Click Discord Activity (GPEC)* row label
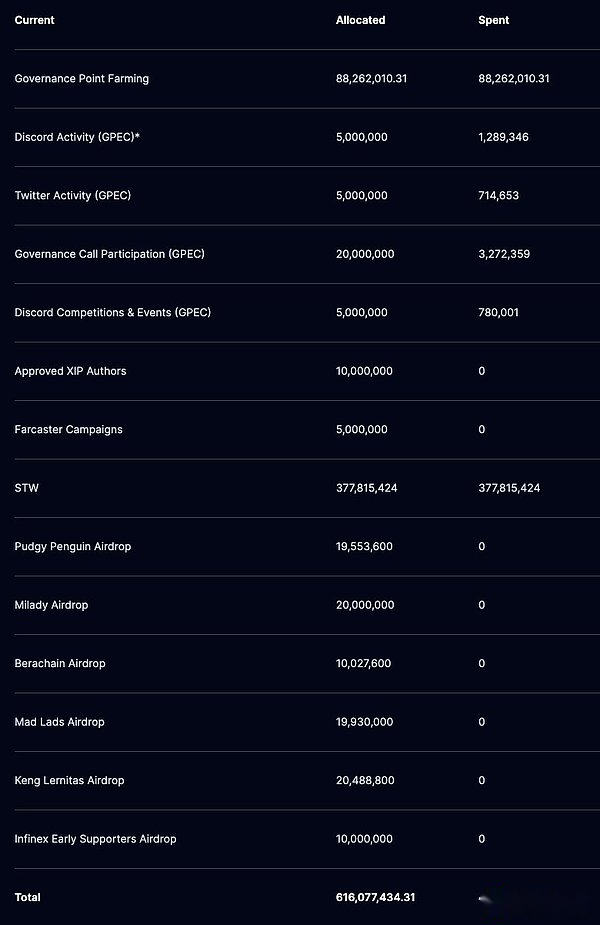This screenshot has height=925, width=600. (77, 137)
